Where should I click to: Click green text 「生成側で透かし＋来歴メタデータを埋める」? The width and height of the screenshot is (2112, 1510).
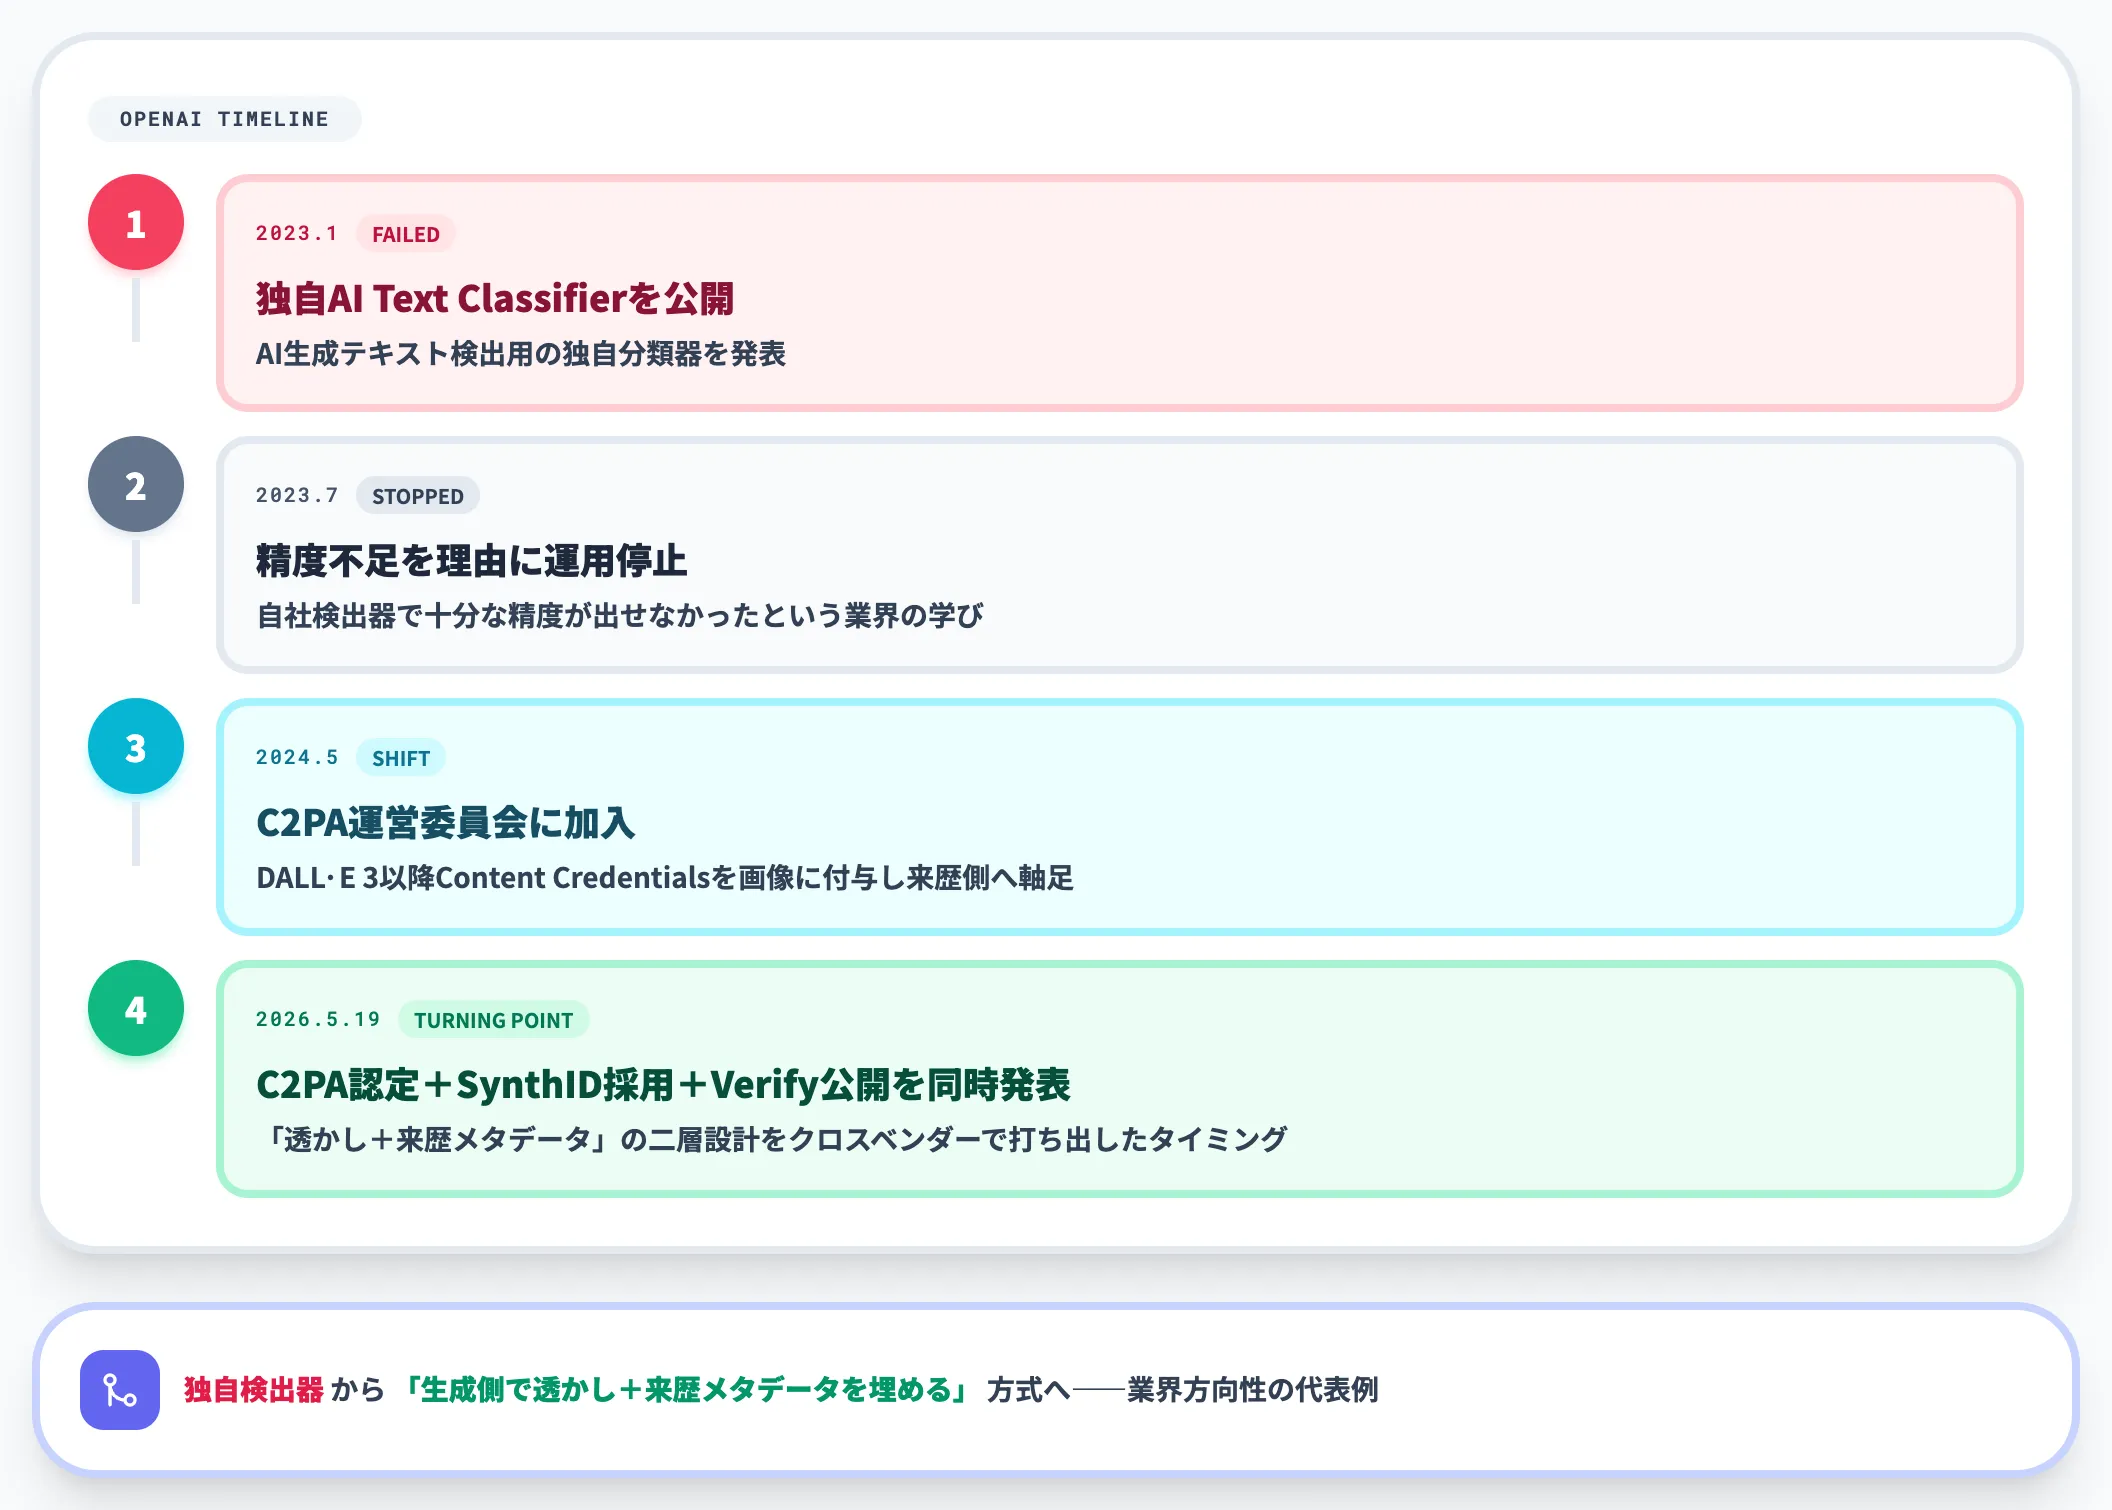(x=685, y=1390)
